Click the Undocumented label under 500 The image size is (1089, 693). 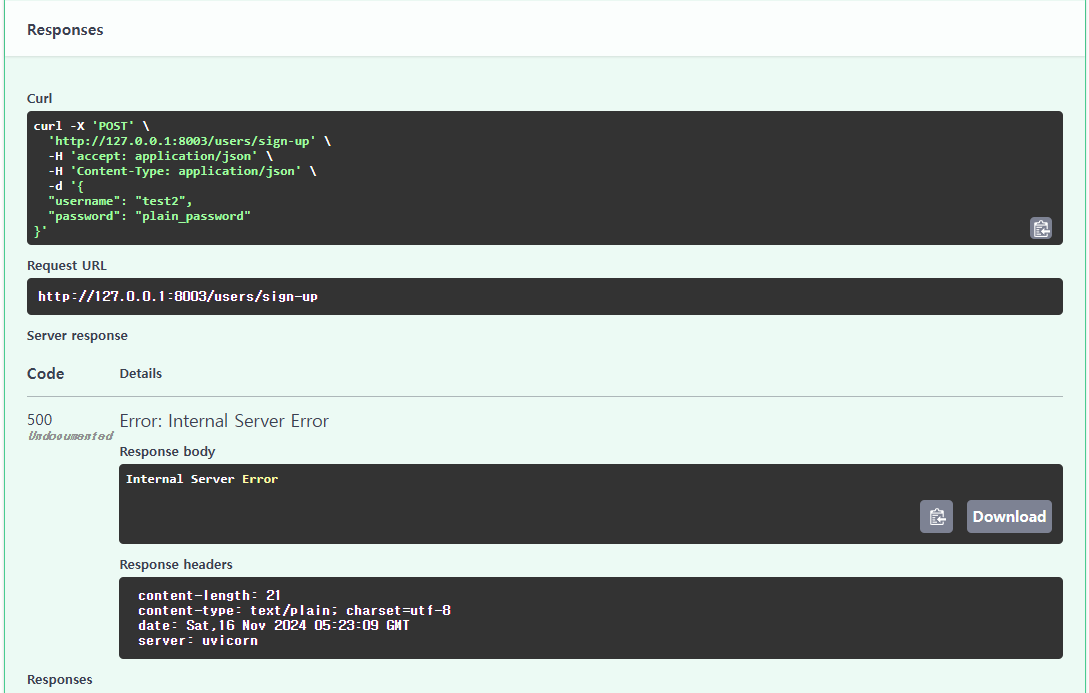pos(70,436)
